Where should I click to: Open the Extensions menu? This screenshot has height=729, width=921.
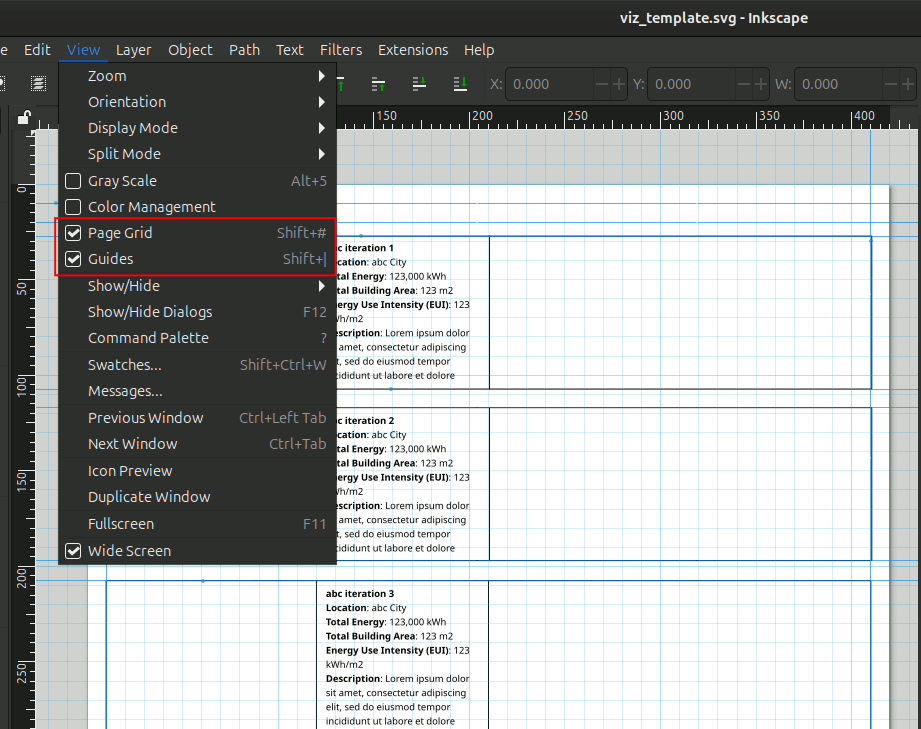click(413, 50)
